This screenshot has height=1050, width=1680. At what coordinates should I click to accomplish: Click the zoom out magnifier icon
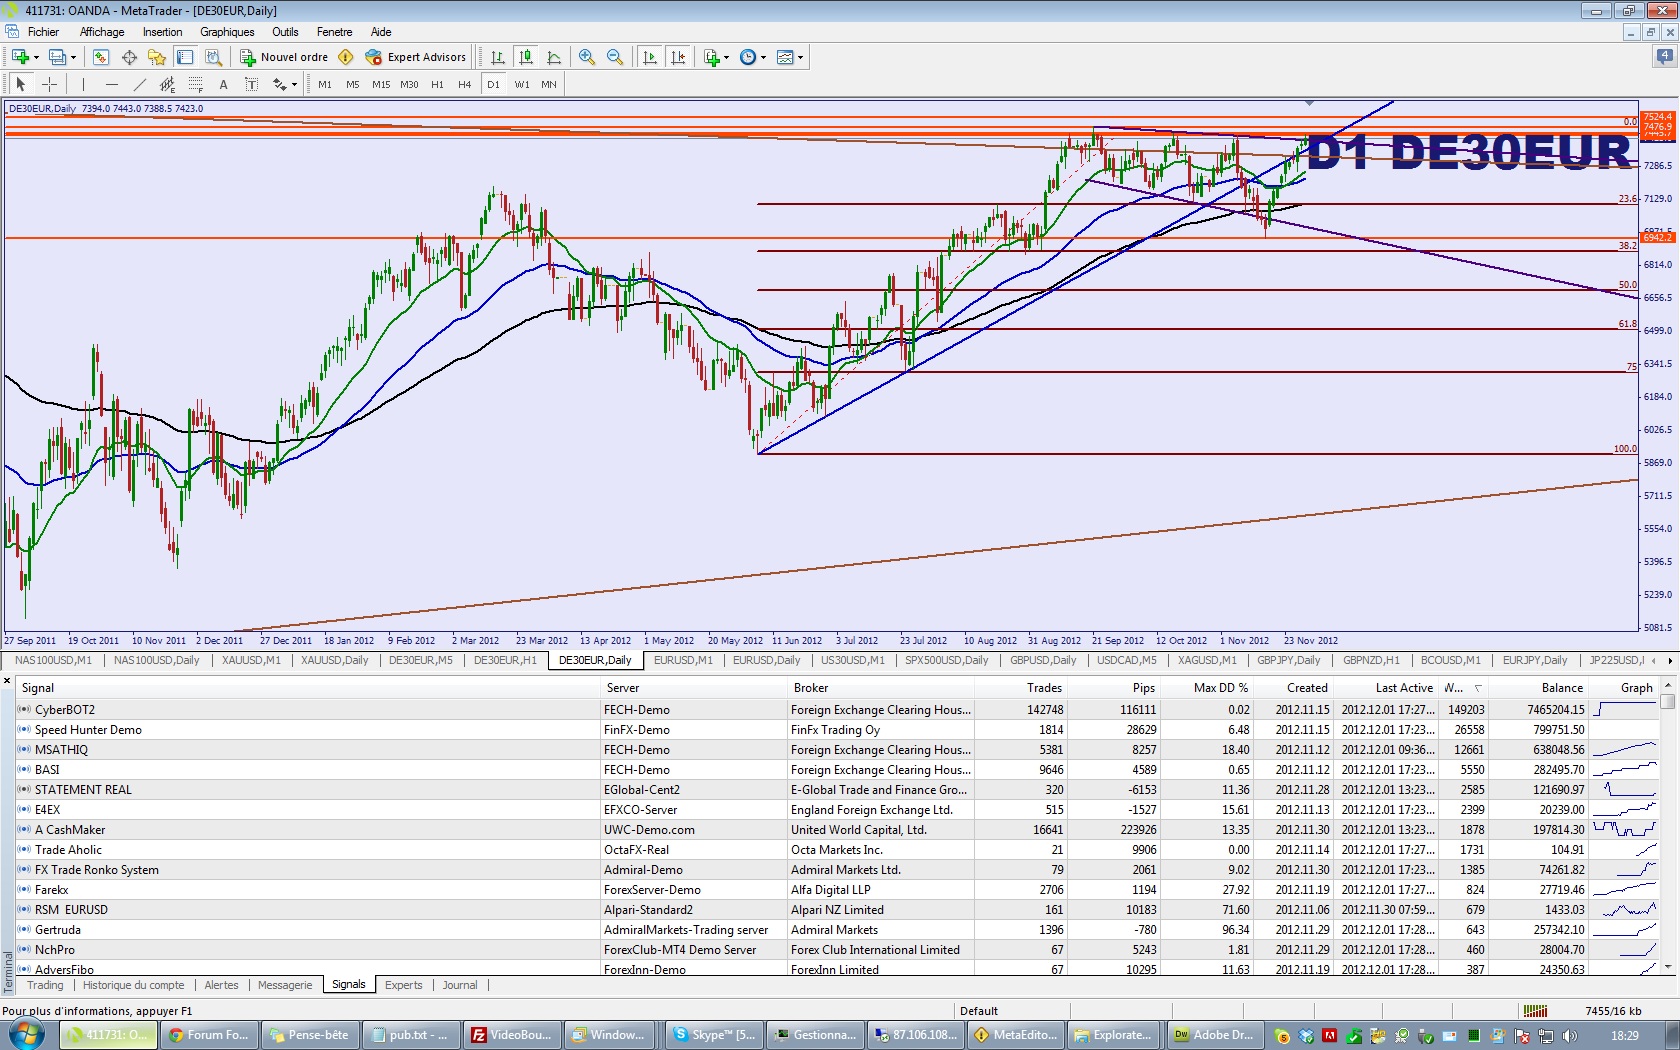click(615, 57)
